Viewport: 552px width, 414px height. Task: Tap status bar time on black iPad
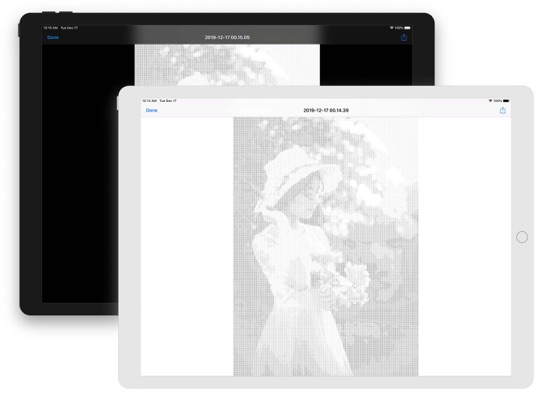51,27
